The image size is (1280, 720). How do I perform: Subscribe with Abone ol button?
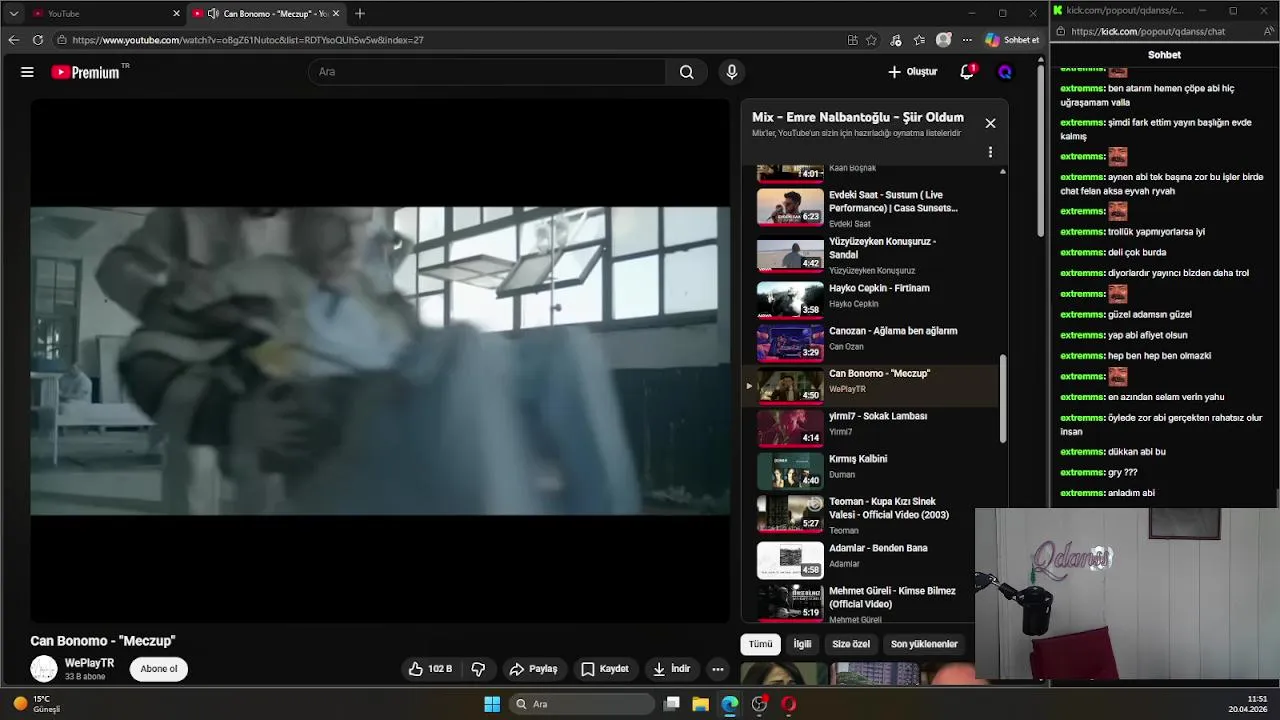(x=159, y=669)
